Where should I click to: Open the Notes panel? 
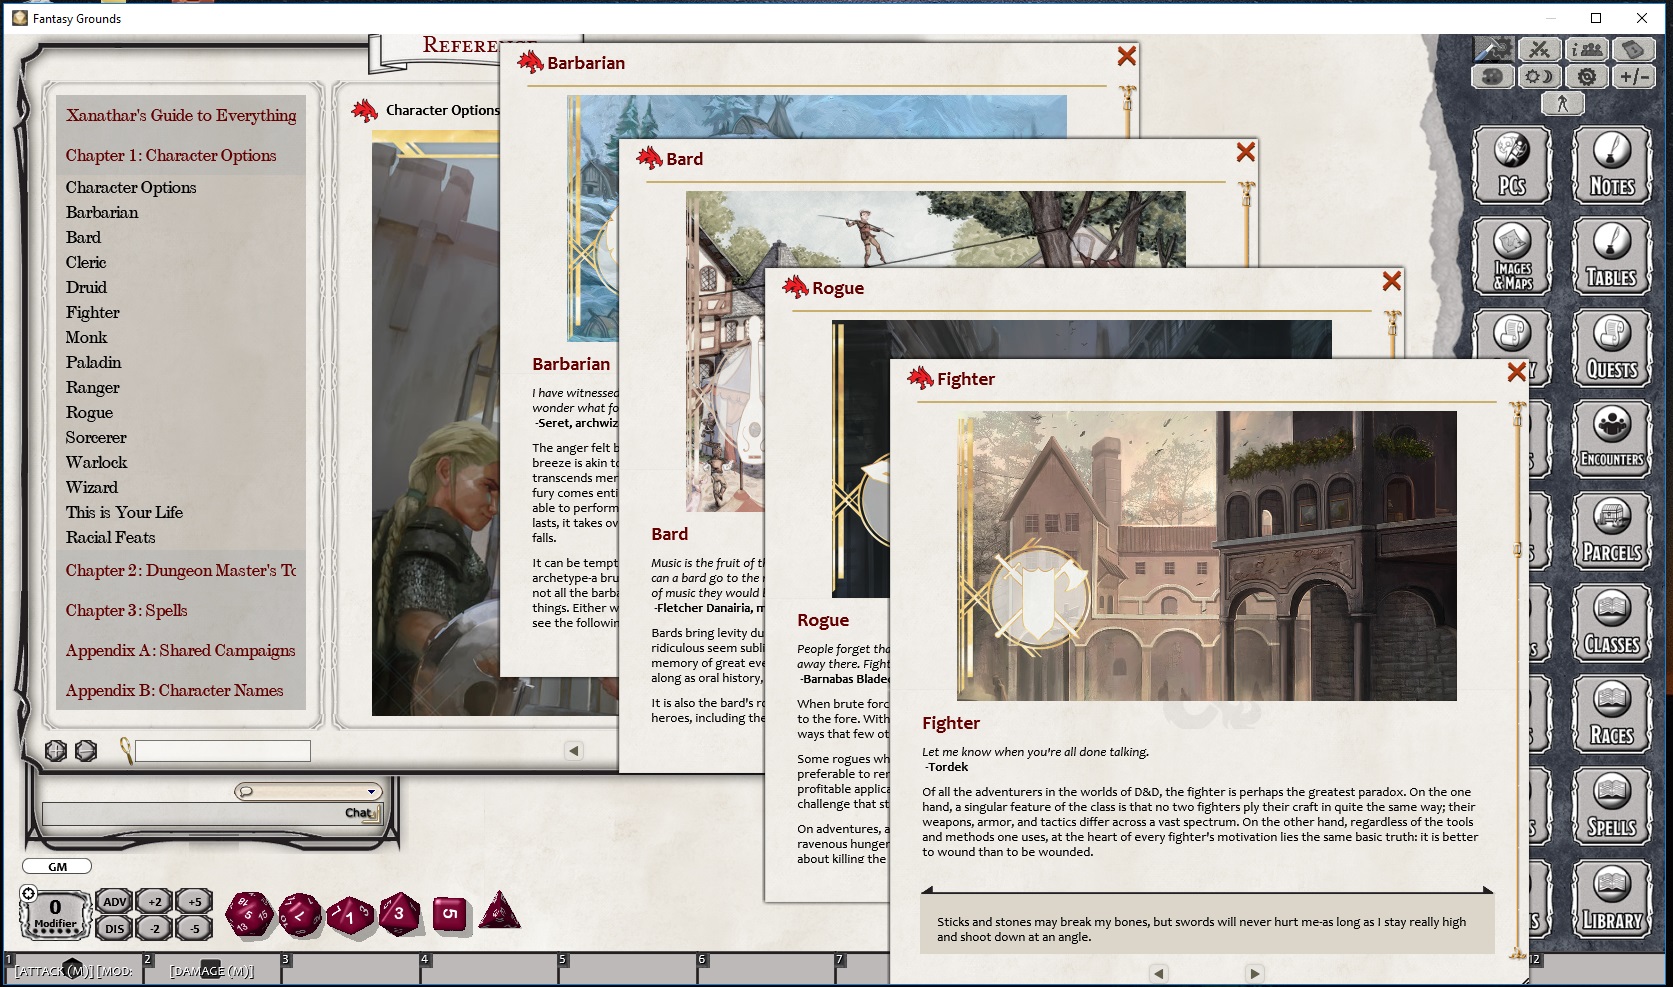coord(1611,165)
